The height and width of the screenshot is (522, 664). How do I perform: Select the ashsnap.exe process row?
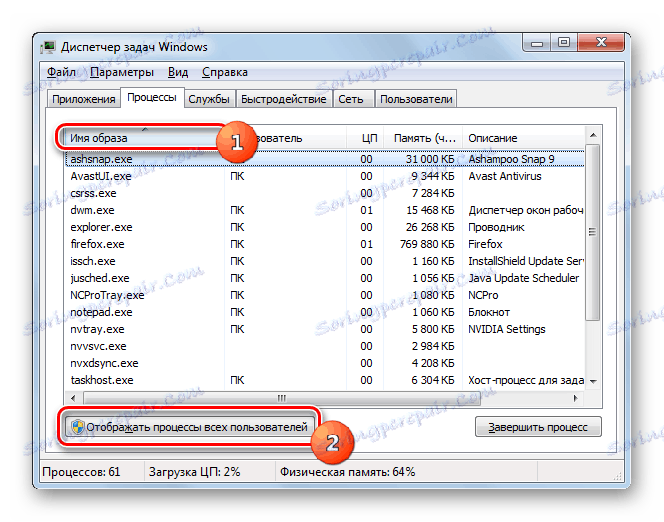[325, 159]
